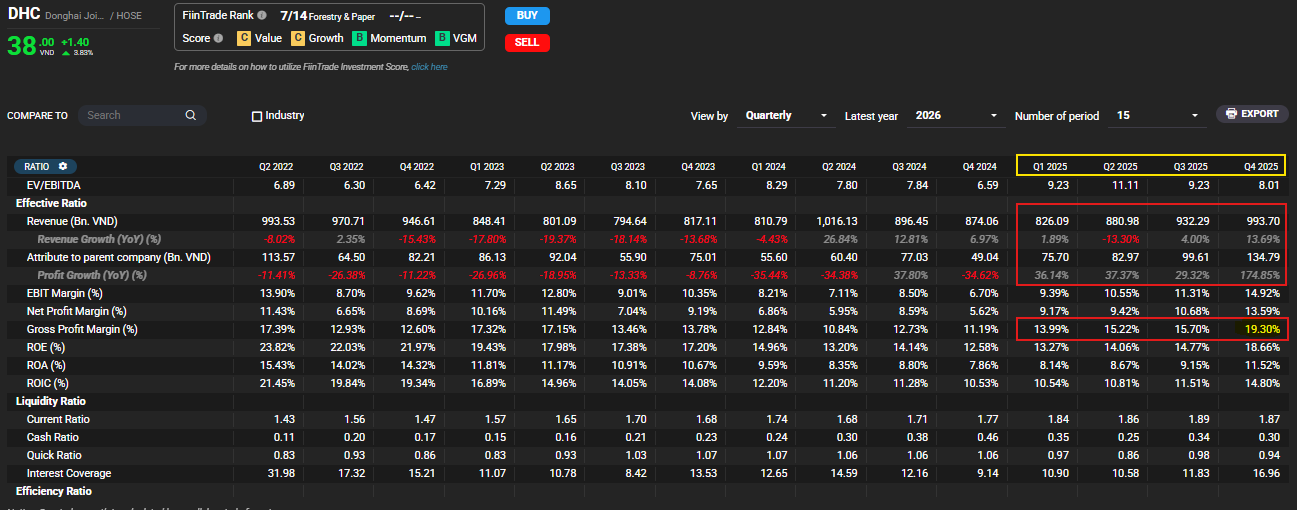Click the yellow C Growth score badge
This screenshot has height=510, width=1297.
[x=298, y=39]
